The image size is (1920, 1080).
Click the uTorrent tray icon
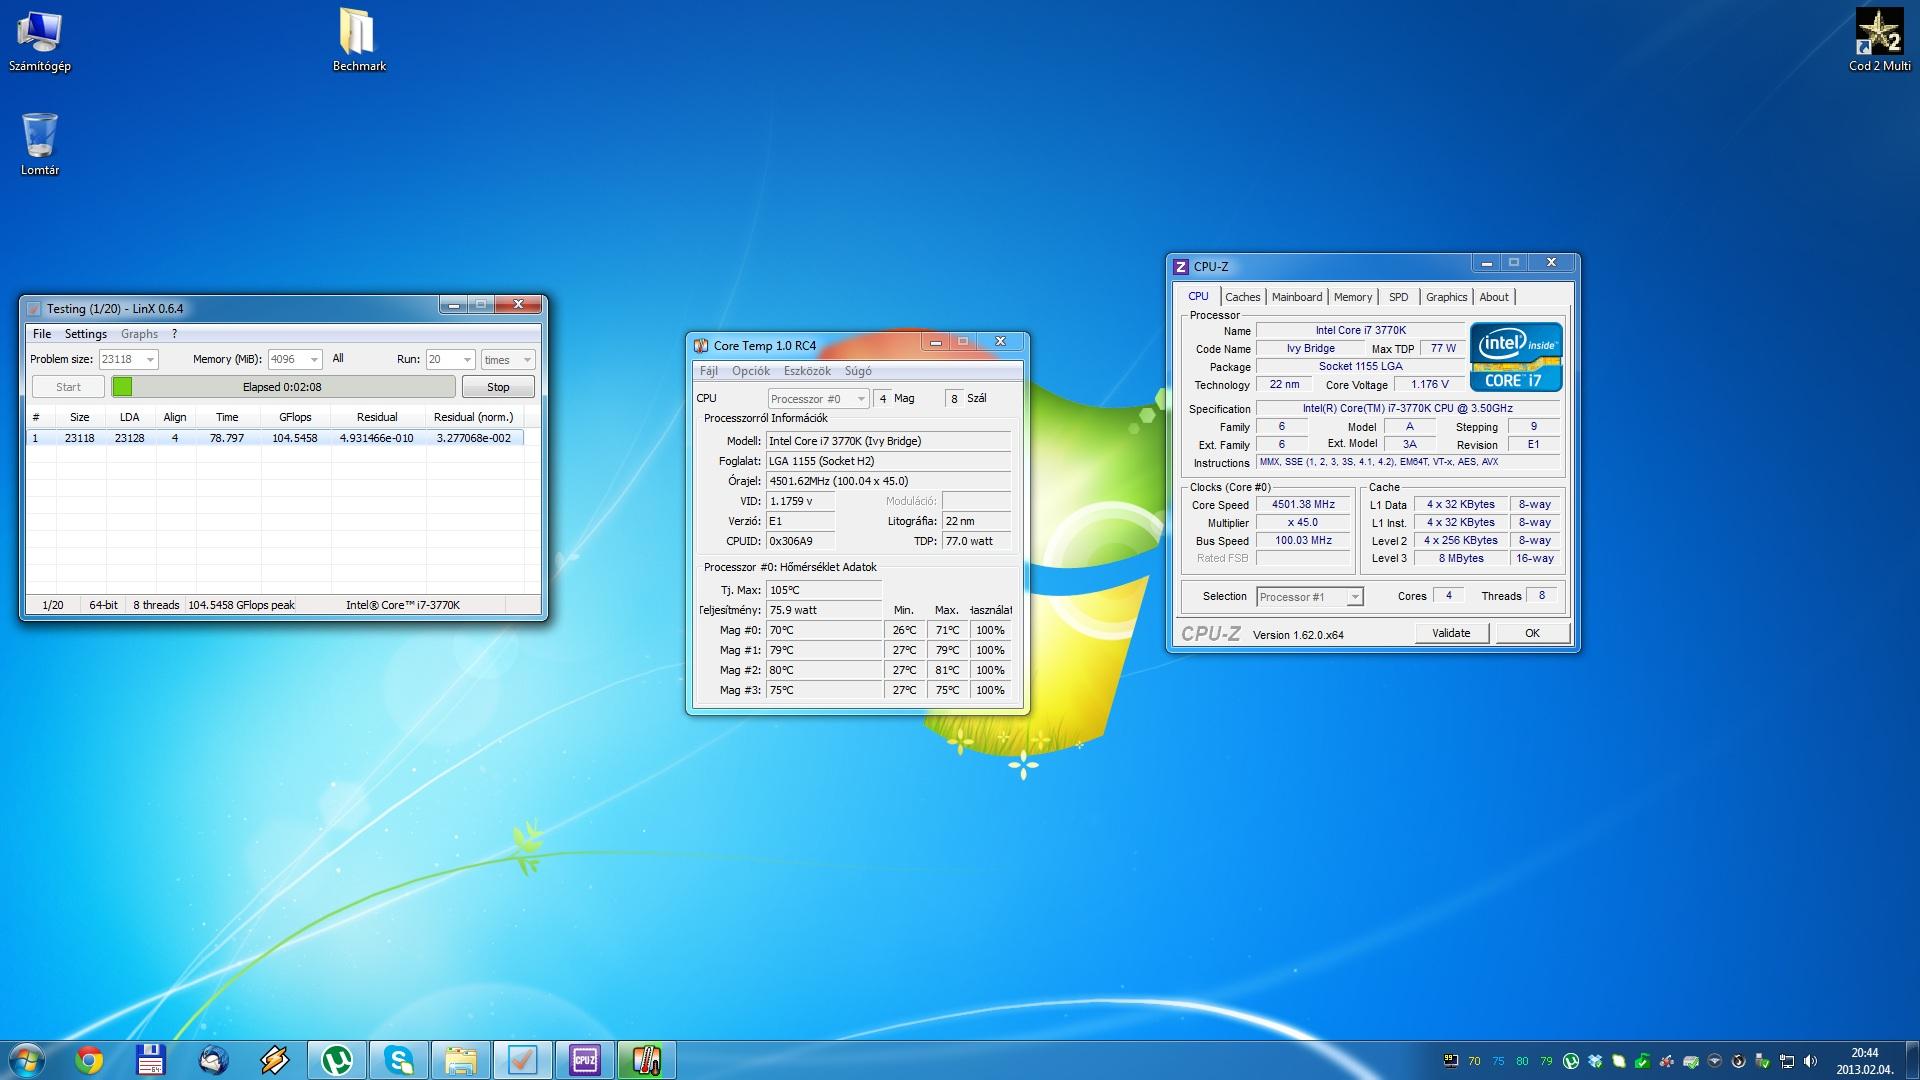(x=1571, y=1061)
